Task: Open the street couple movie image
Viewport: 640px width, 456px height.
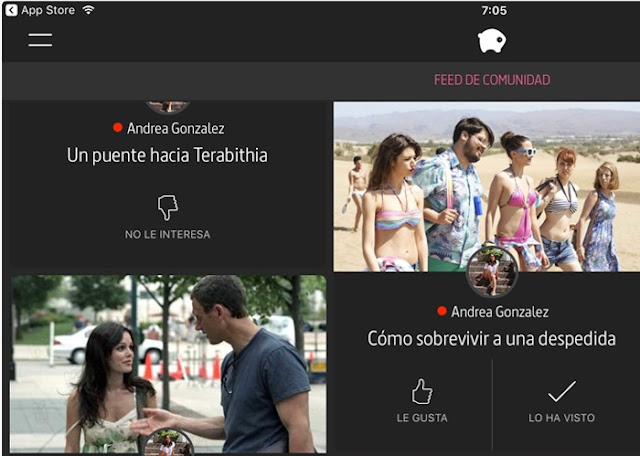Action: point(168,364)
